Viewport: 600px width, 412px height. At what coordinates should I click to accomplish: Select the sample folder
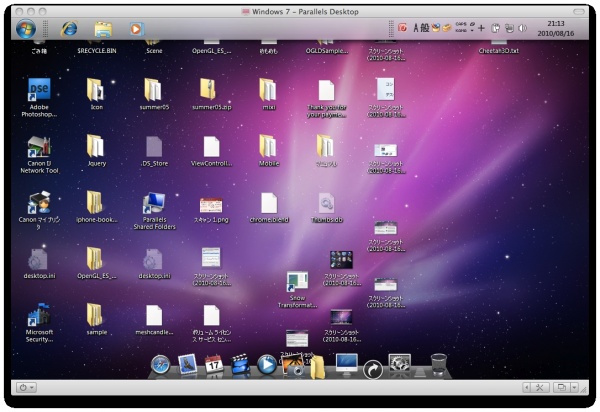click(95, 315)
